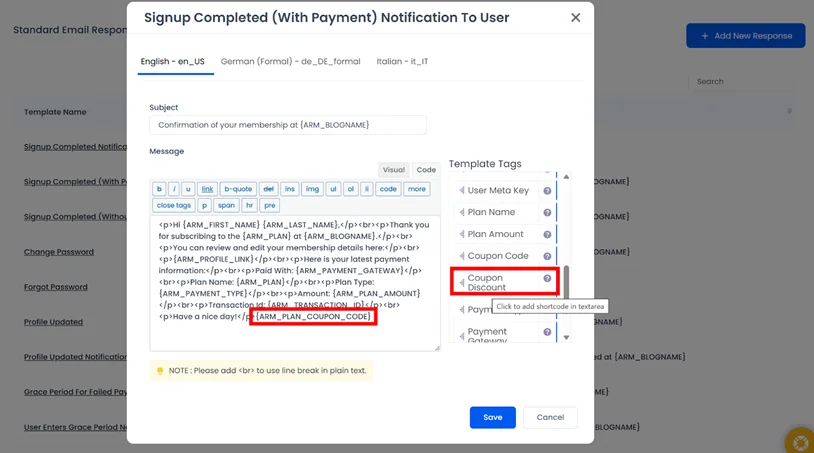The height and width of the screenshot is (453, 814).
Task: Insert pre tag from toolbar
Action: (x=269, y=205)
